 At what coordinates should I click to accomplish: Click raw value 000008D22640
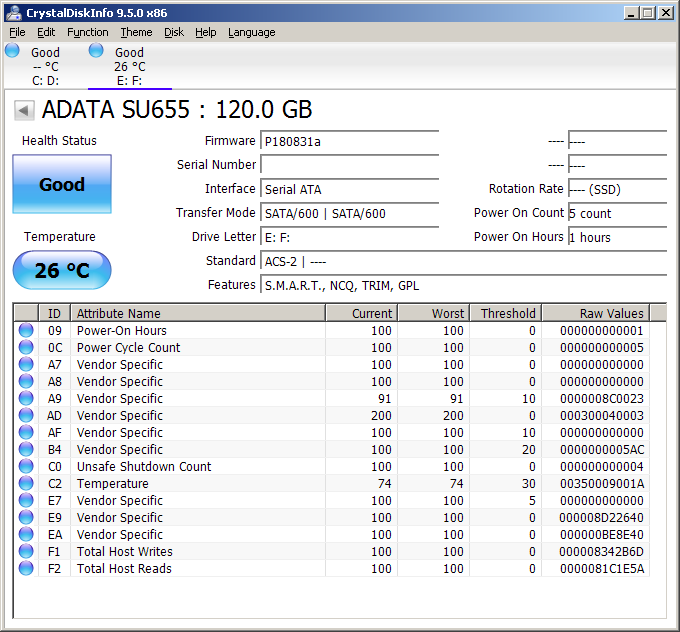click(x=602, y=517)
